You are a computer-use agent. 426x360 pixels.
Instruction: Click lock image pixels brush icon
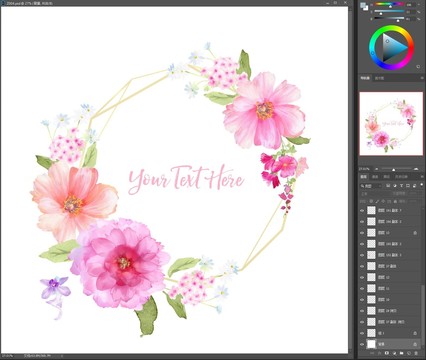coord(377,201)
